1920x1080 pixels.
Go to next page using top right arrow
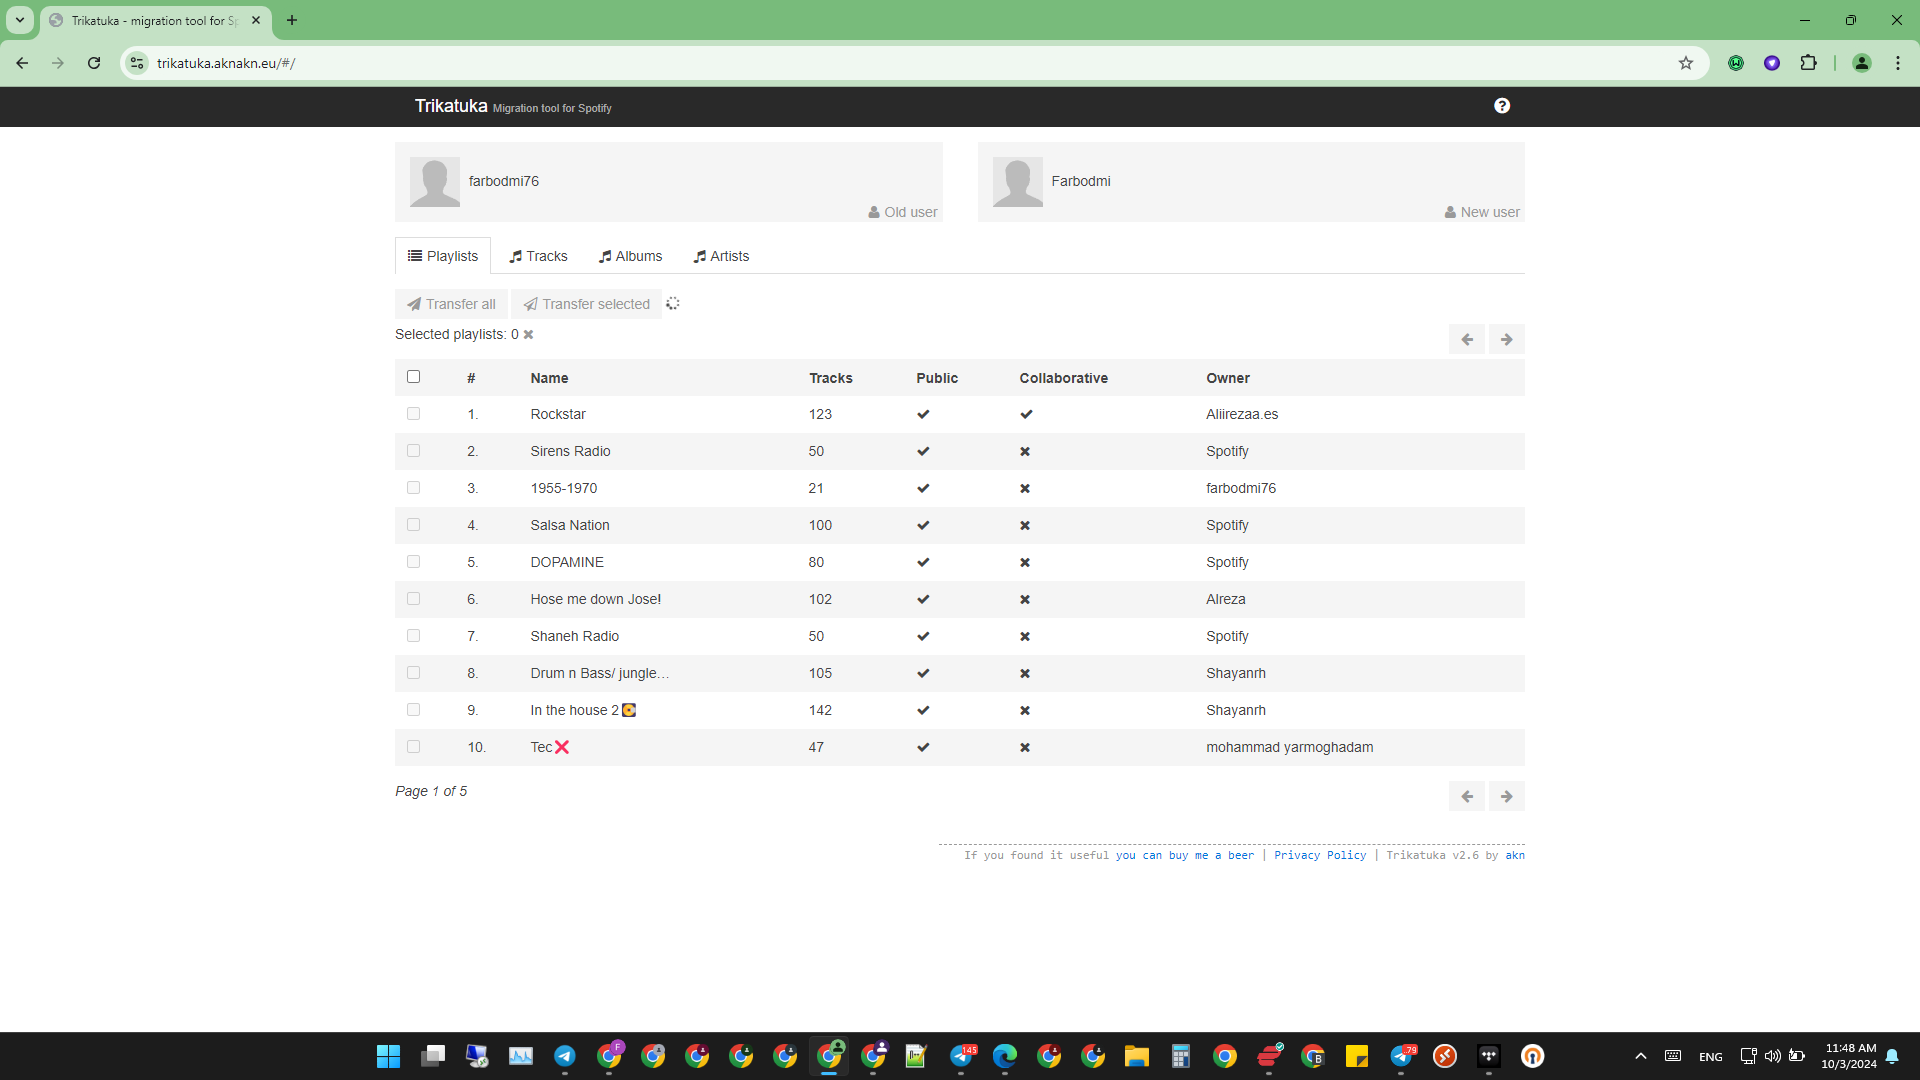pyautogui.click(x=1506, y=340)
